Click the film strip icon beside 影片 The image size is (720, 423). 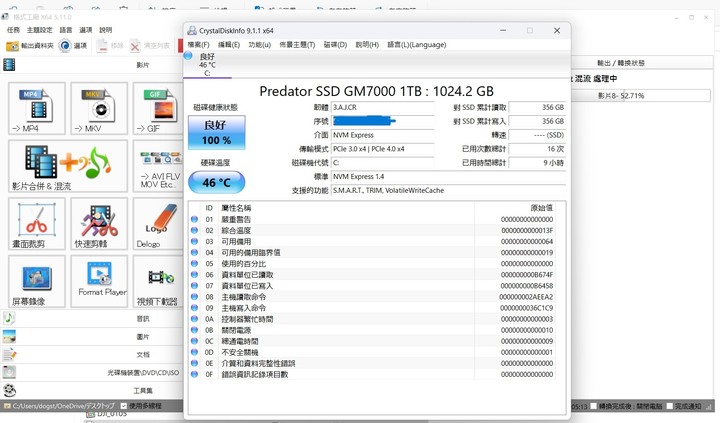(x=9, y=65)
